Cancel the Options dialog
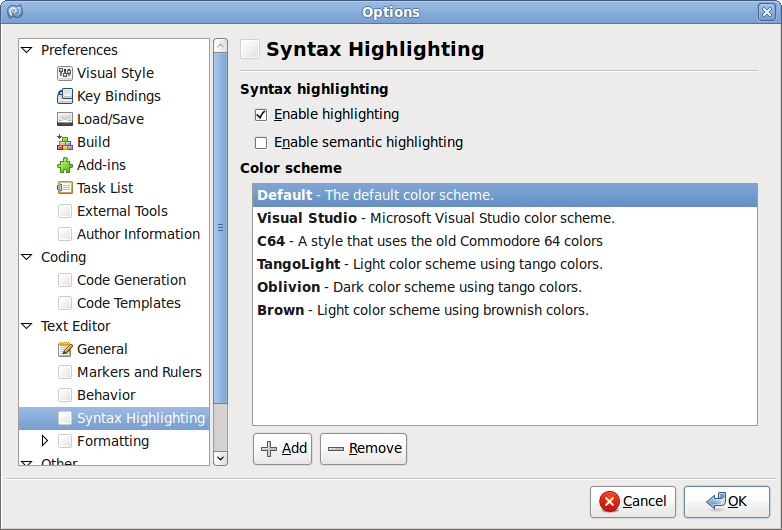Image resolution: width=782 pixels, height=530 pixels. (x=632, y=502)
